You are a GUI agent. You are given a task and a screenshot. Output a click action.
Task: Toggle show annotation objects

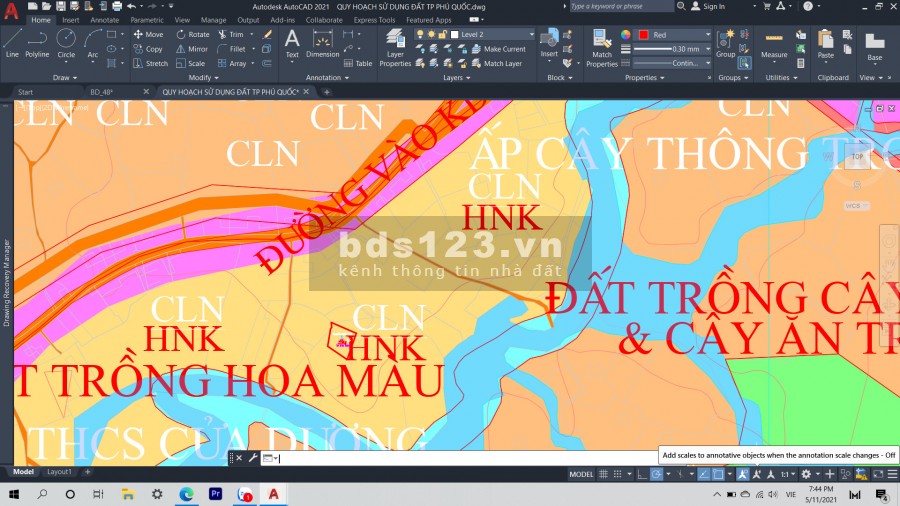pos(743,474)
